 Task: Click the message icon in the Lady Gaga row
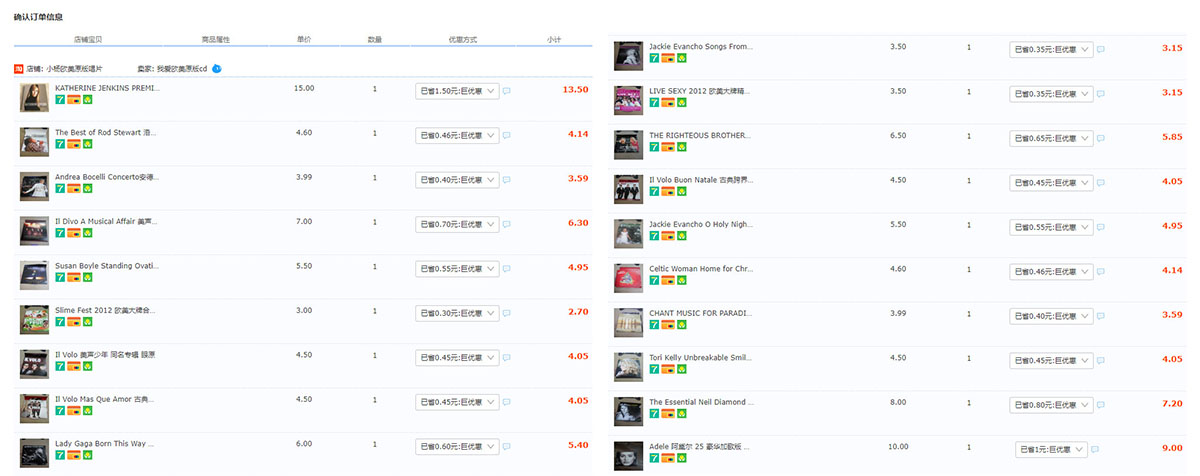[x=507, y=447]
